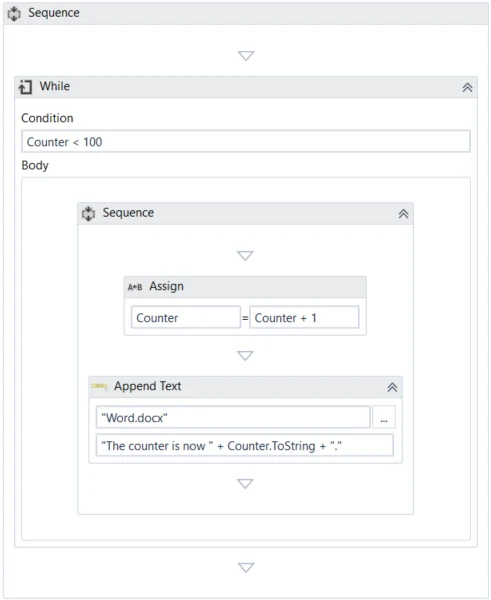Collapse the inner Sequence activity
Screen dimensions: 491x600
[403, 214]
